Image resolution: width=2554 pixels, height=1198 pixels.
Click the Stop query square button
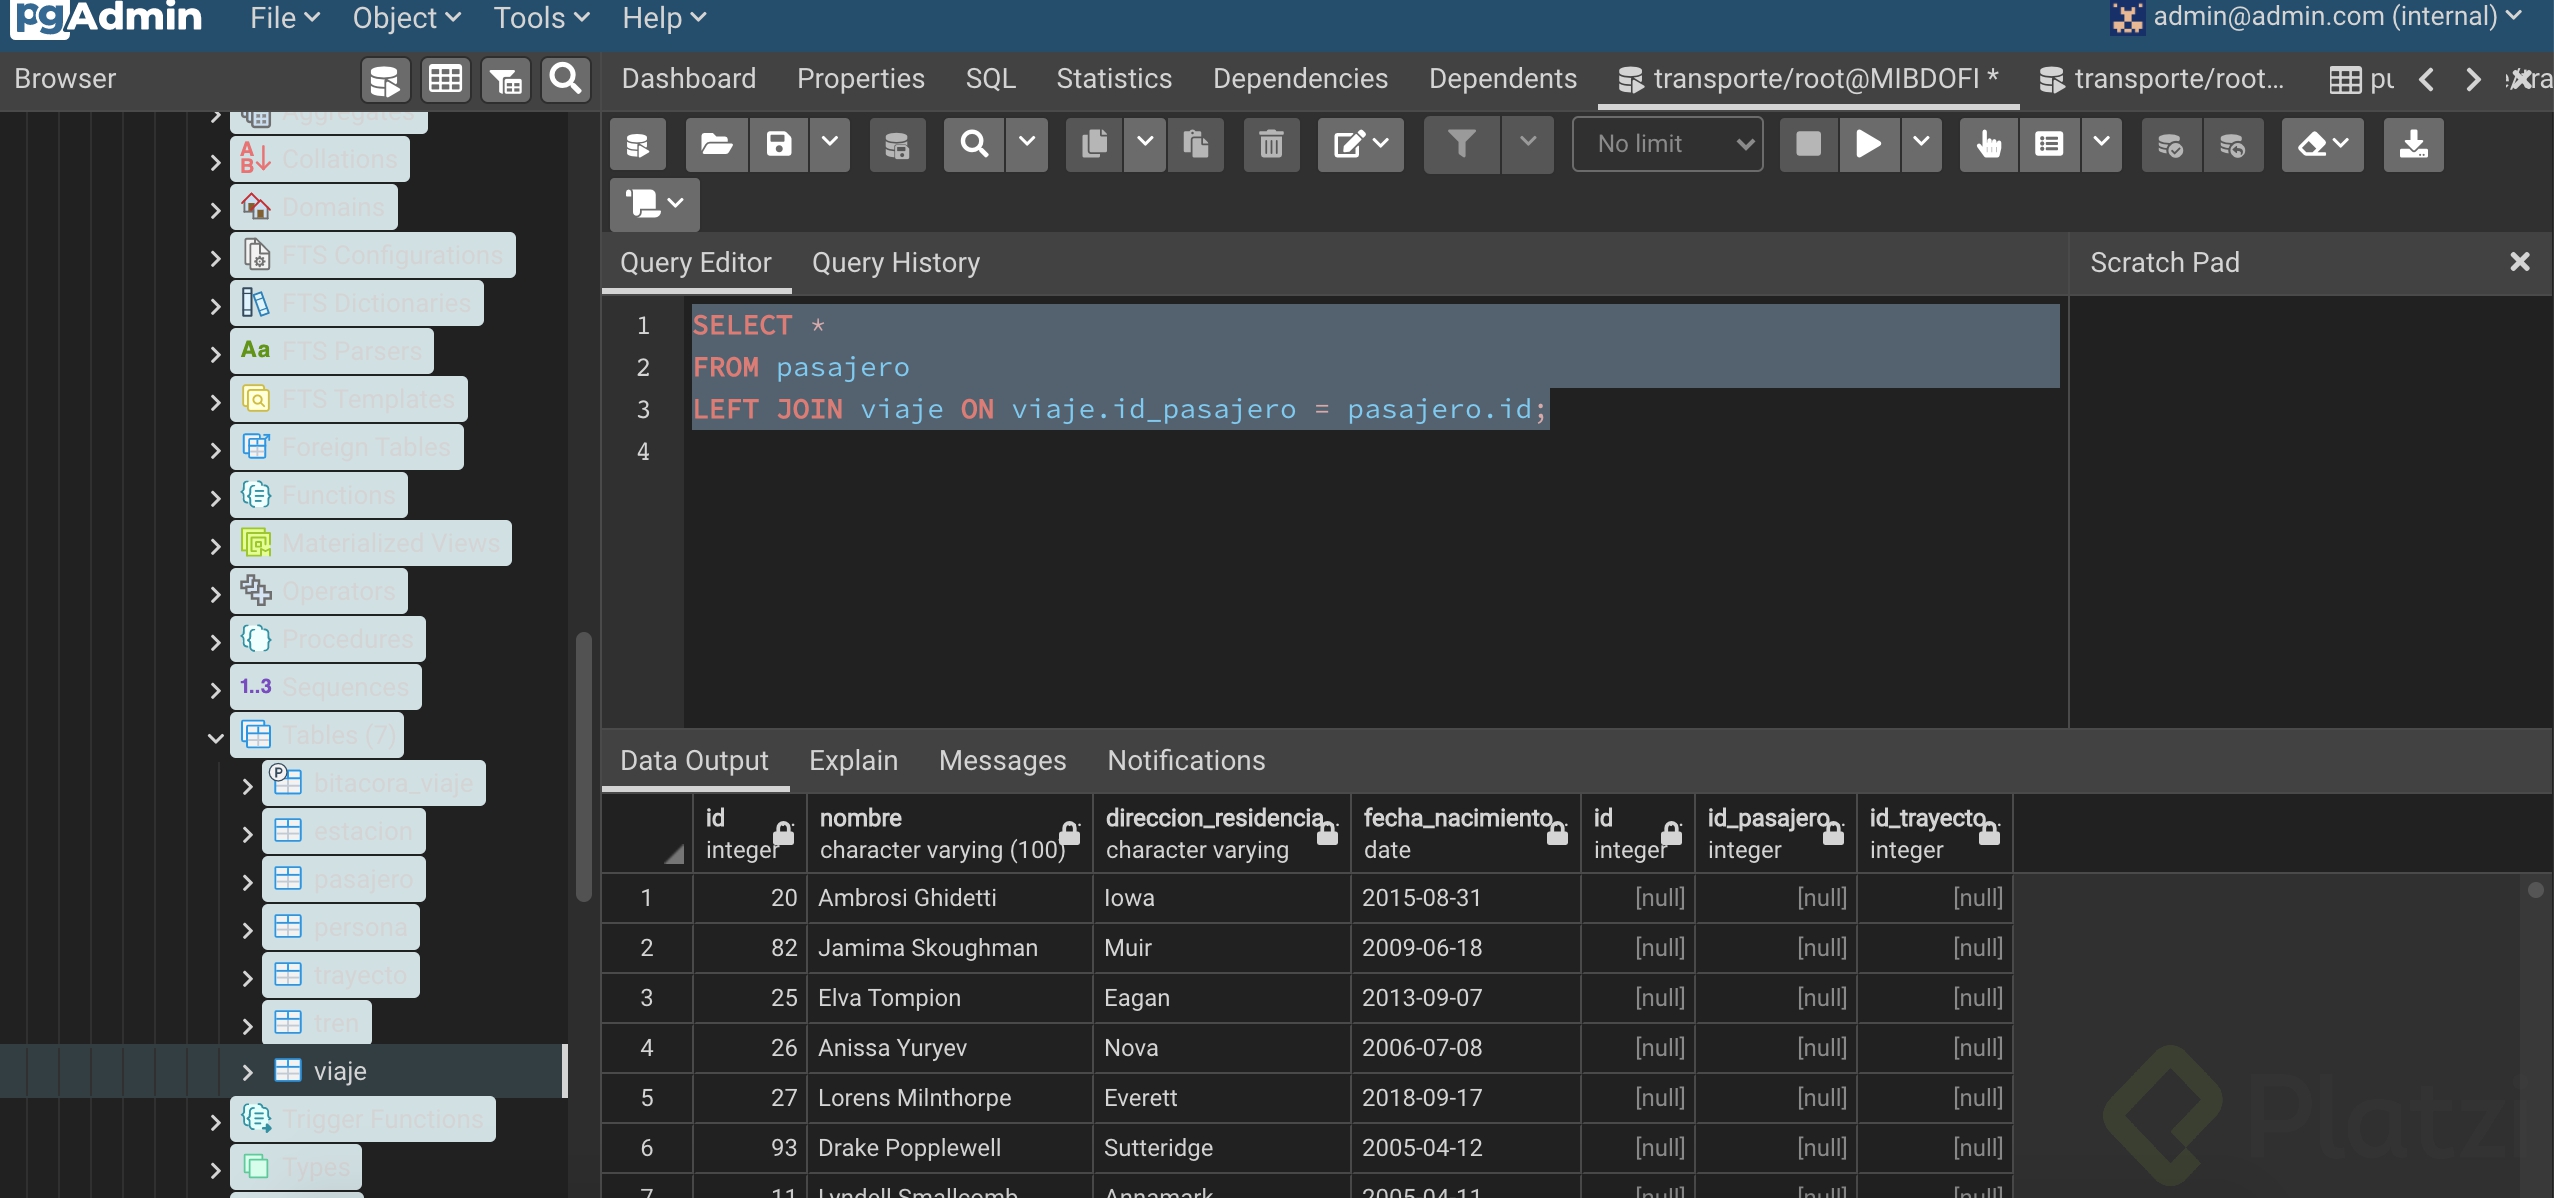coord(1808,145)
